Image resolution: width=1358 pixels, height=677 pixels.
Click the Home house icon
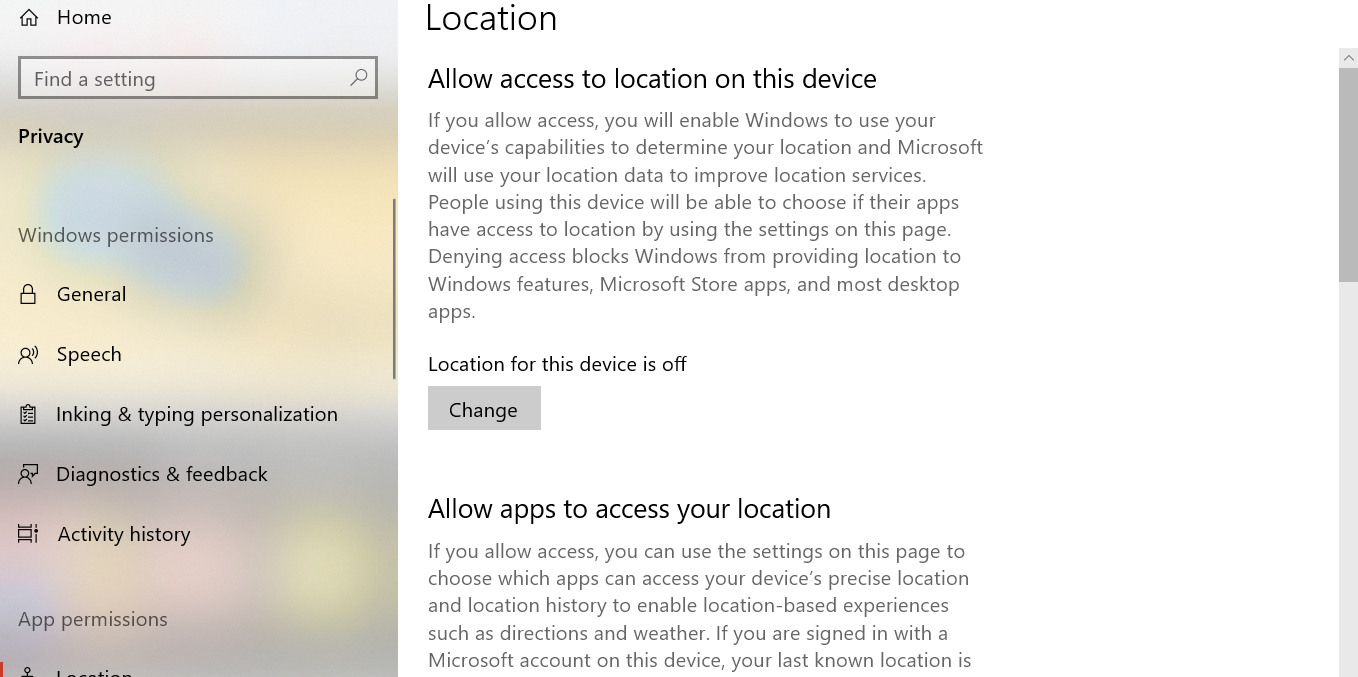pos(29,17)
